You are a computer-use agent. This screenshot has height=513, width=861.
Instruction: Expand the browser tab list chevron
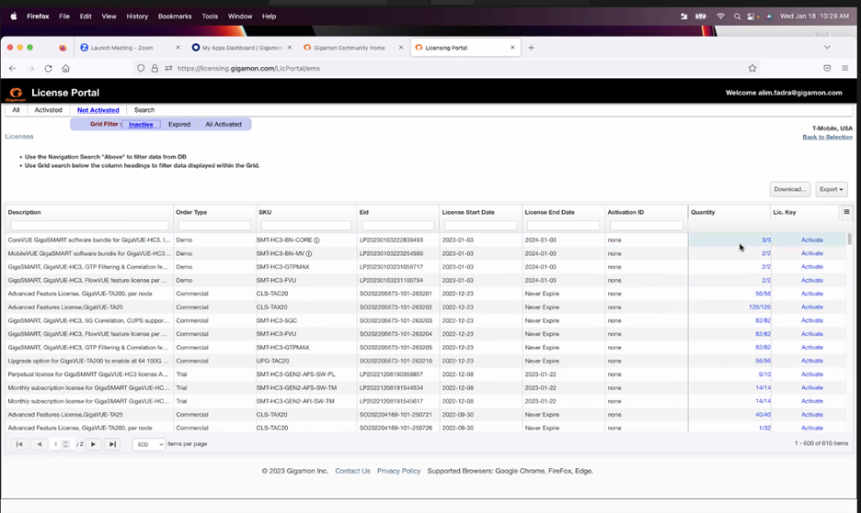(827, 47)
